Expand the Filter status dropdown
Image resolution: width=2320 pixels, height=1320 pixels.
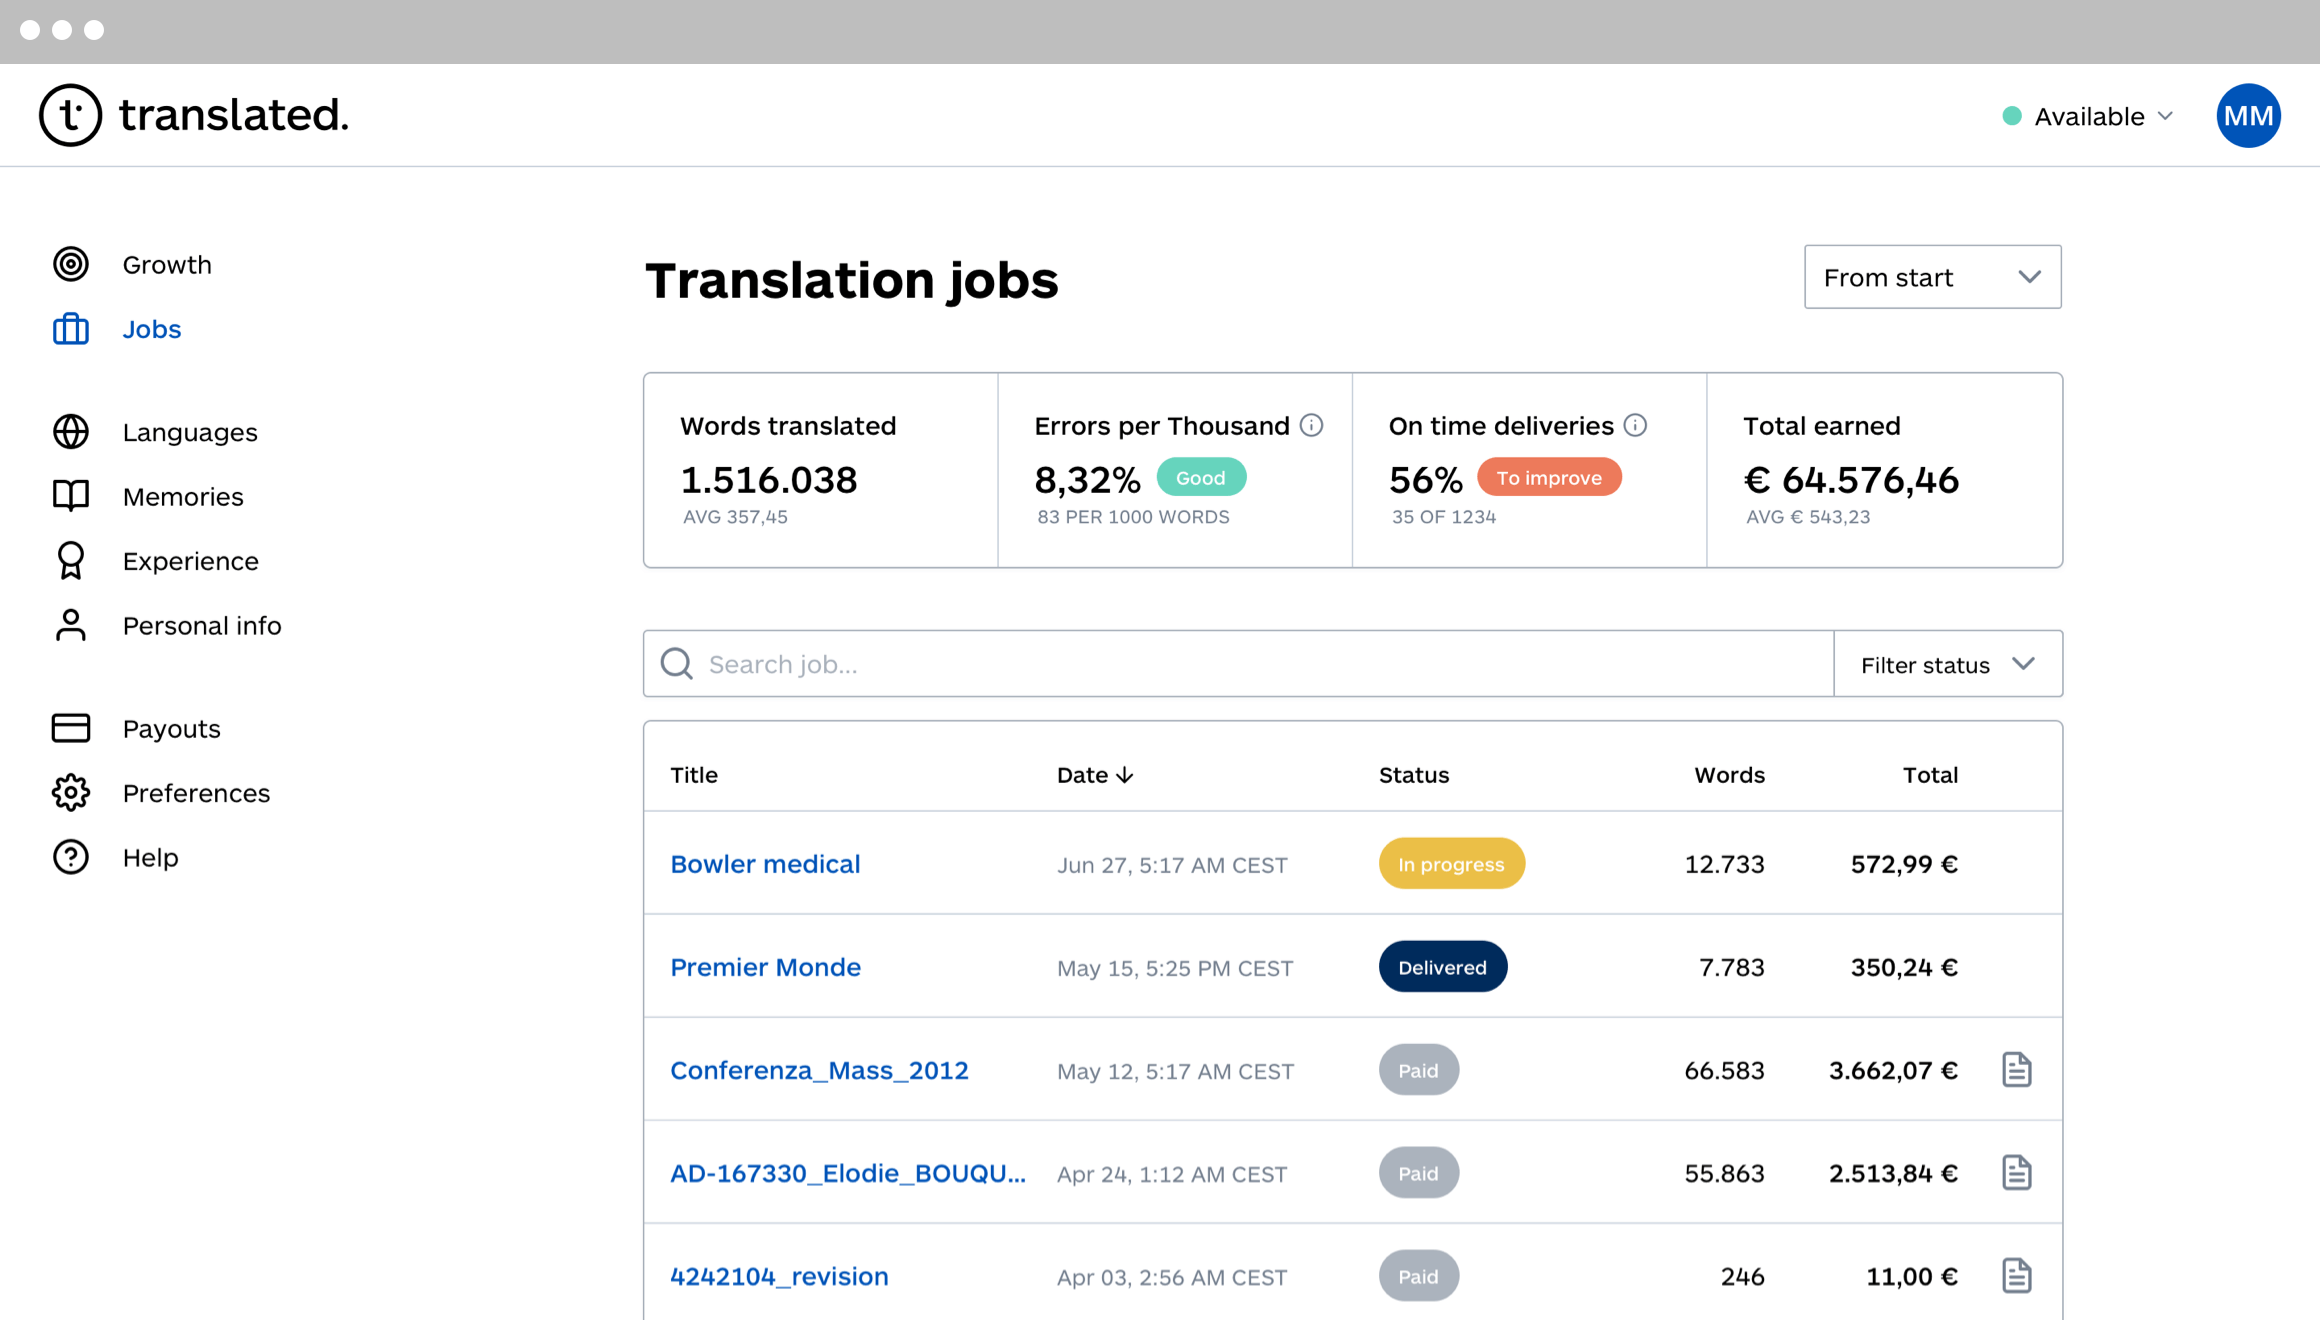coord(1947,665)
